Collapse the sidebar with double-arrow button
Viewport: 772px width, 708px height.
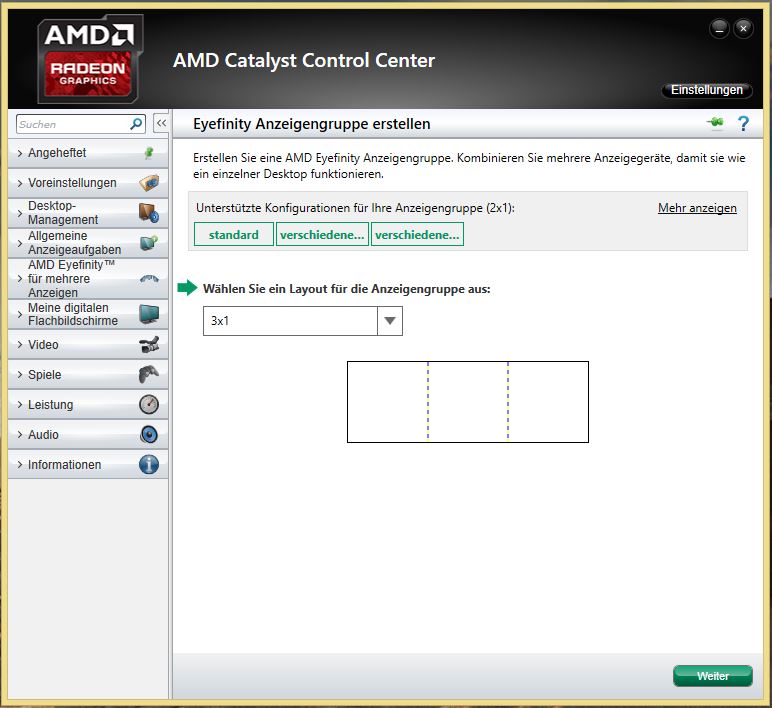(161, 123)
